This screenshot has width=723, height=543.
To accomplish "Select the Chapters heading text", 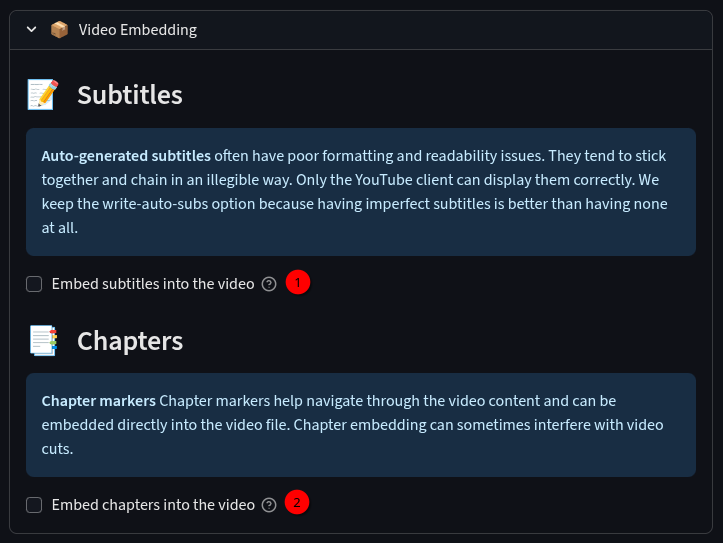I will tap(130, 341).
